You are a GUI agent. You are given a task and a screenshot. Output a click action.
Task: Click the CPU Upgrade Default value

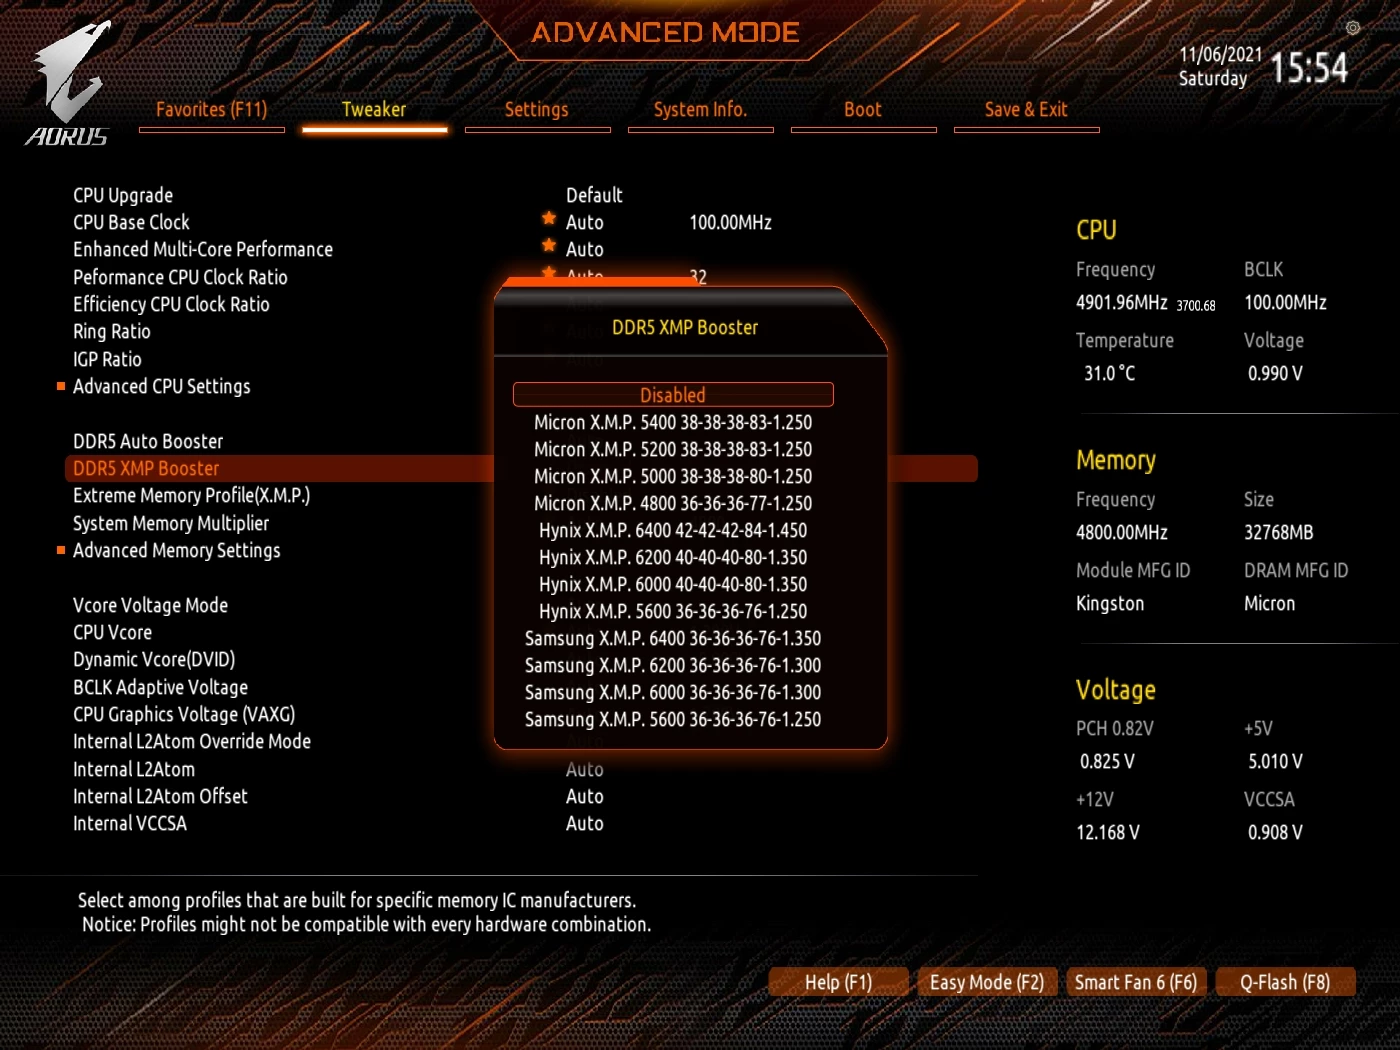(594, 195)
